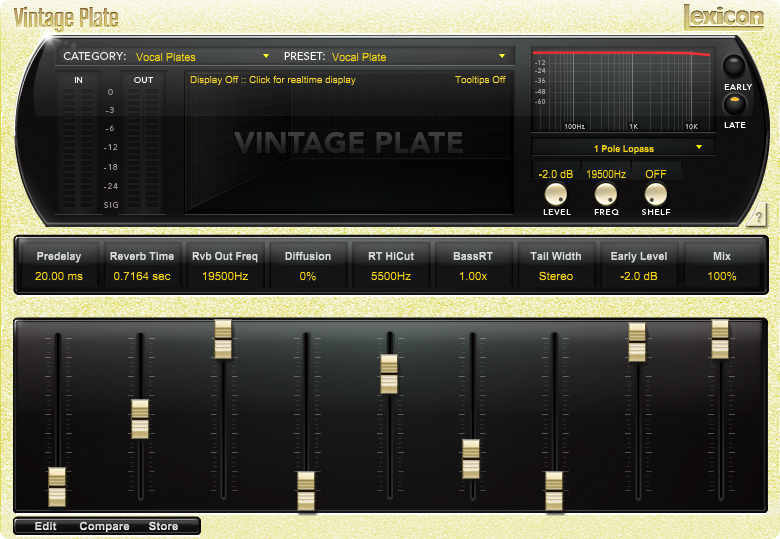Open the CATEGORY dropdown arrow

(266, 56)
